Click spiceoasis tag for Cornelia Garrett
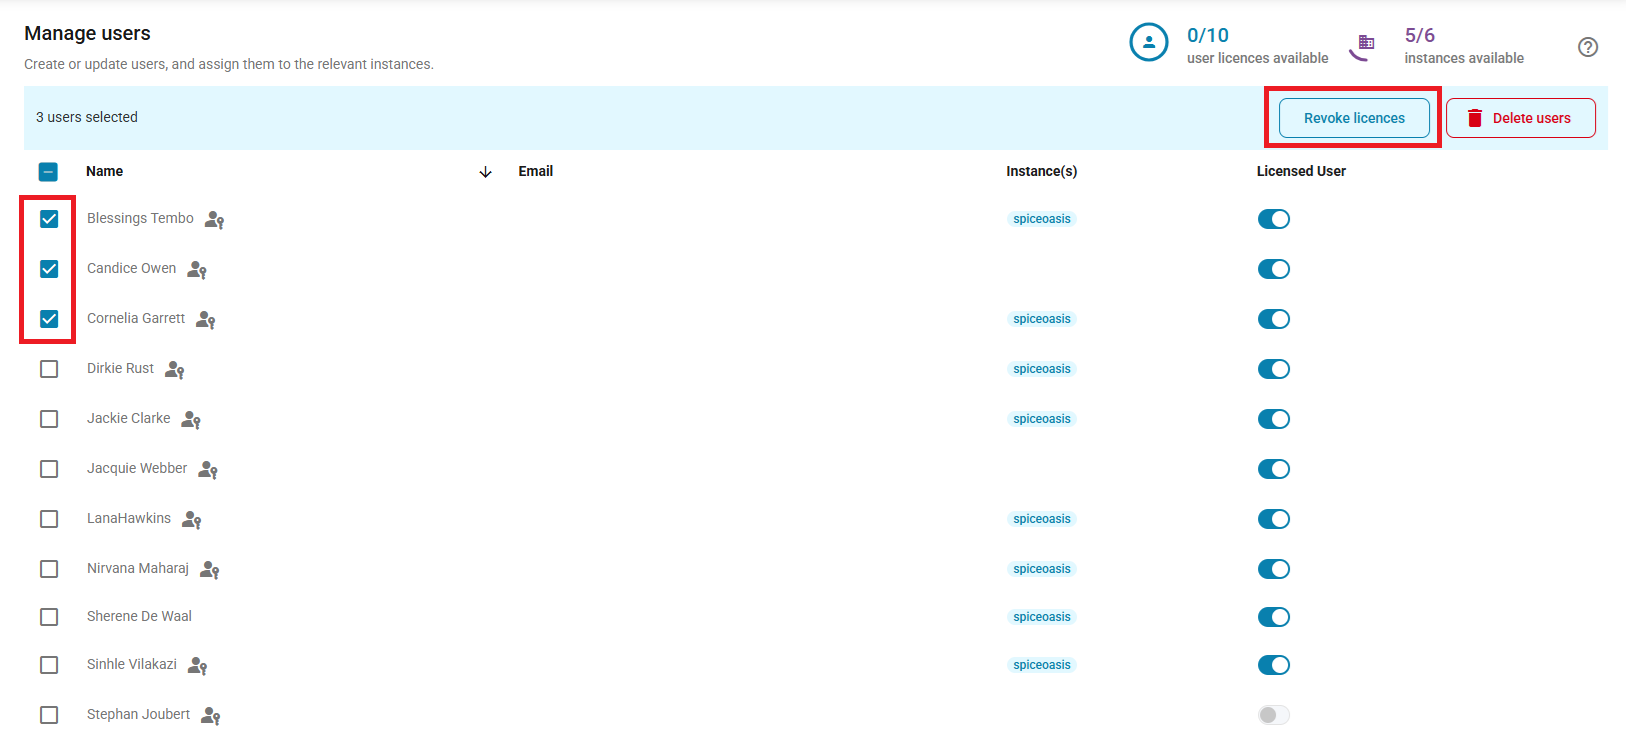Image resolution: width=1626 pixels, height=747 pixels. click(1041, 319)
